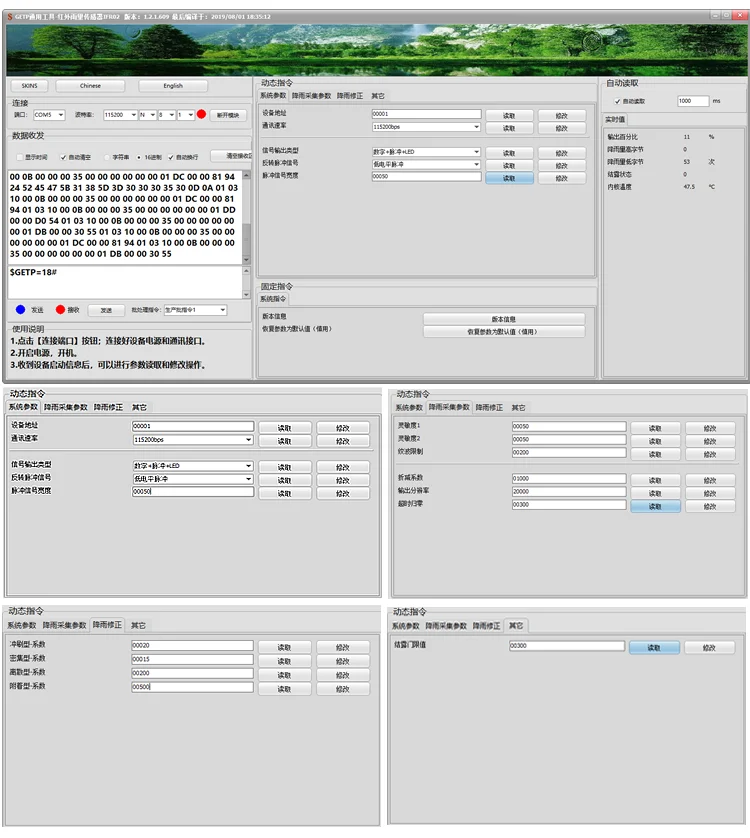The width and height of the screenshot is (750, 838).
Task: Click the red connection status indicator
Action: coord(202,114)
